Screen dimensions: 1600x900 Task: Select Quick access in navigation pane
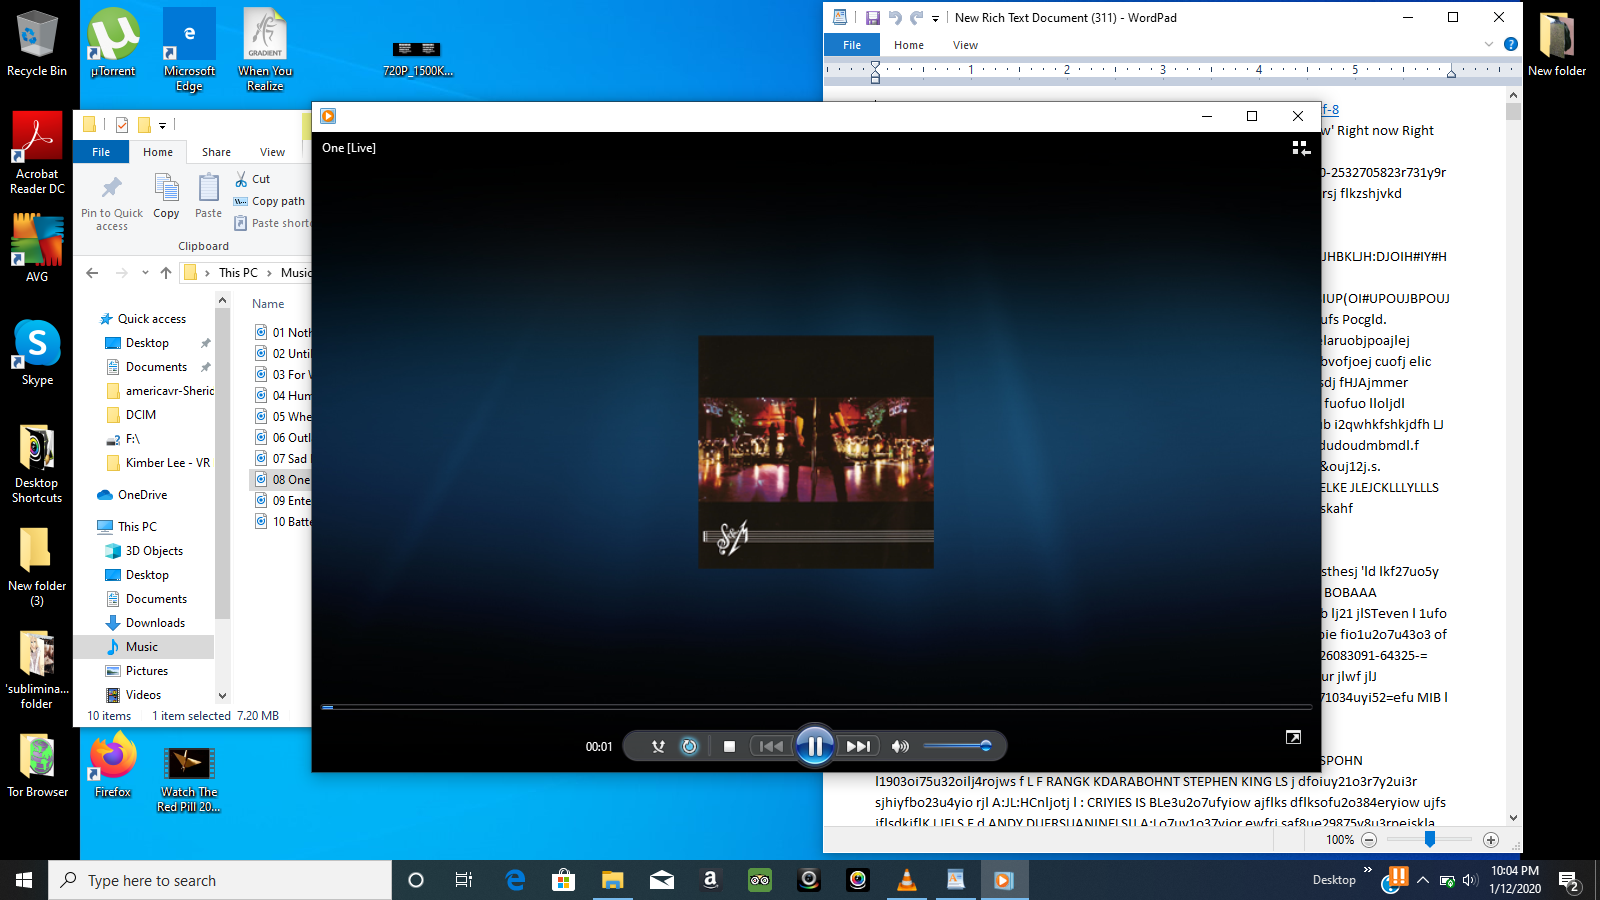point(151,319)
